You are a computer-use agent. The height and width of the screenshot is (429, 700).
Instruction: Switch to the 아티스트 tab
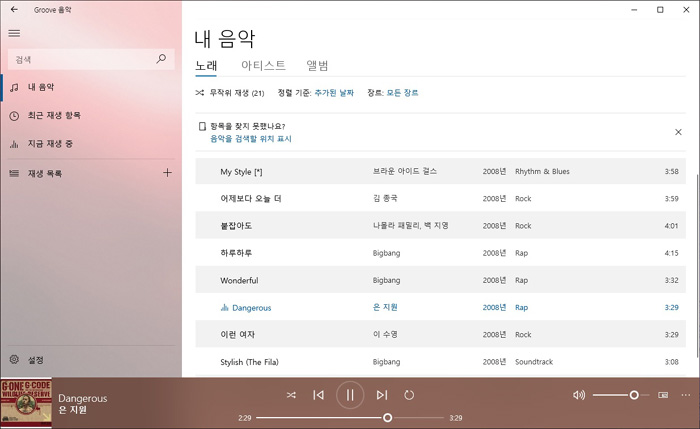(x=263, y=66)
